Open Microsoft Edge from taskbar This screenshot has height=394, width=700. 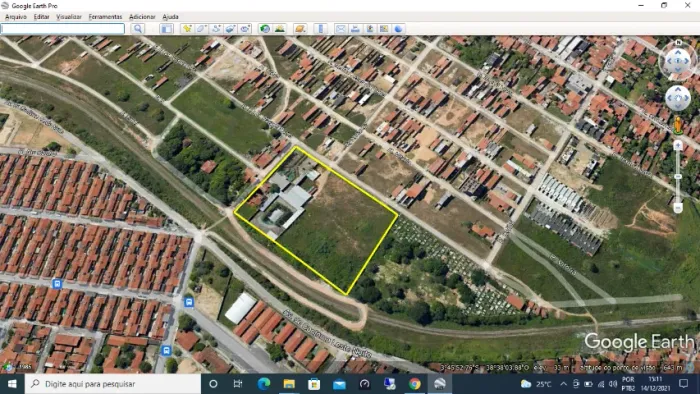264,384
